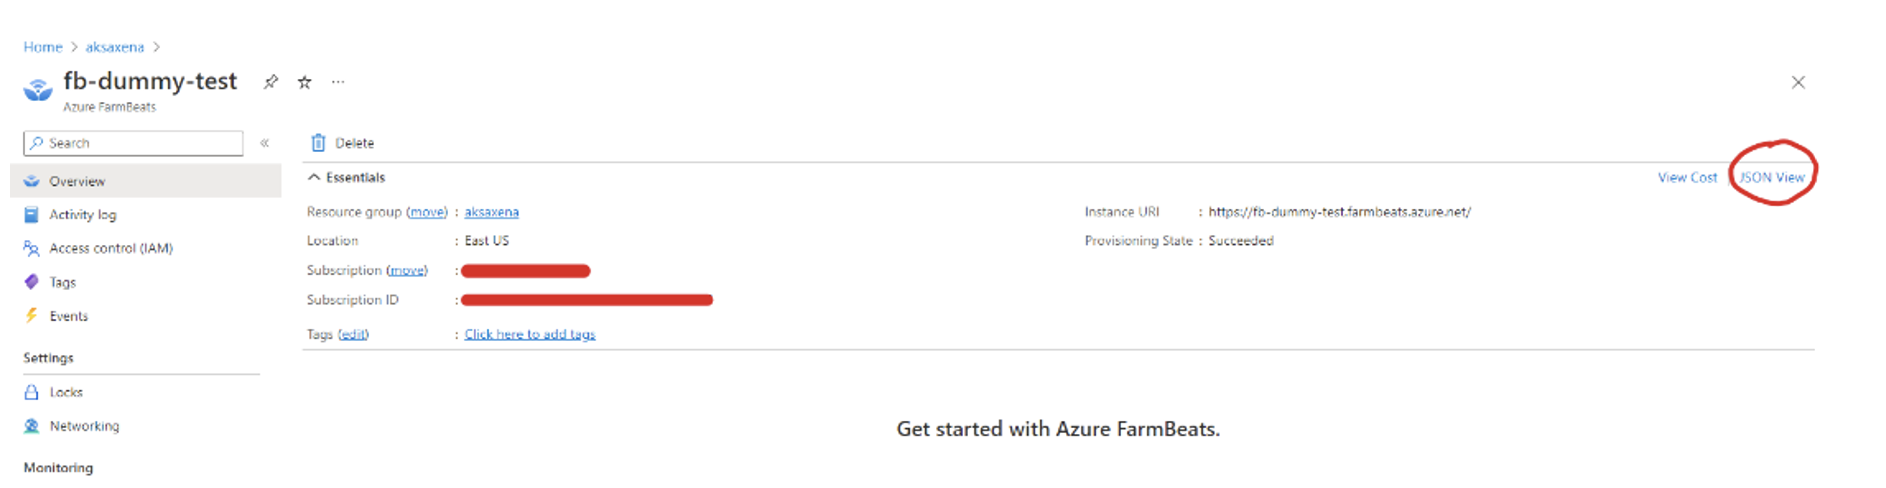
Task: Open the more options ellipsis menu
Action: click(x=338, y=82)
